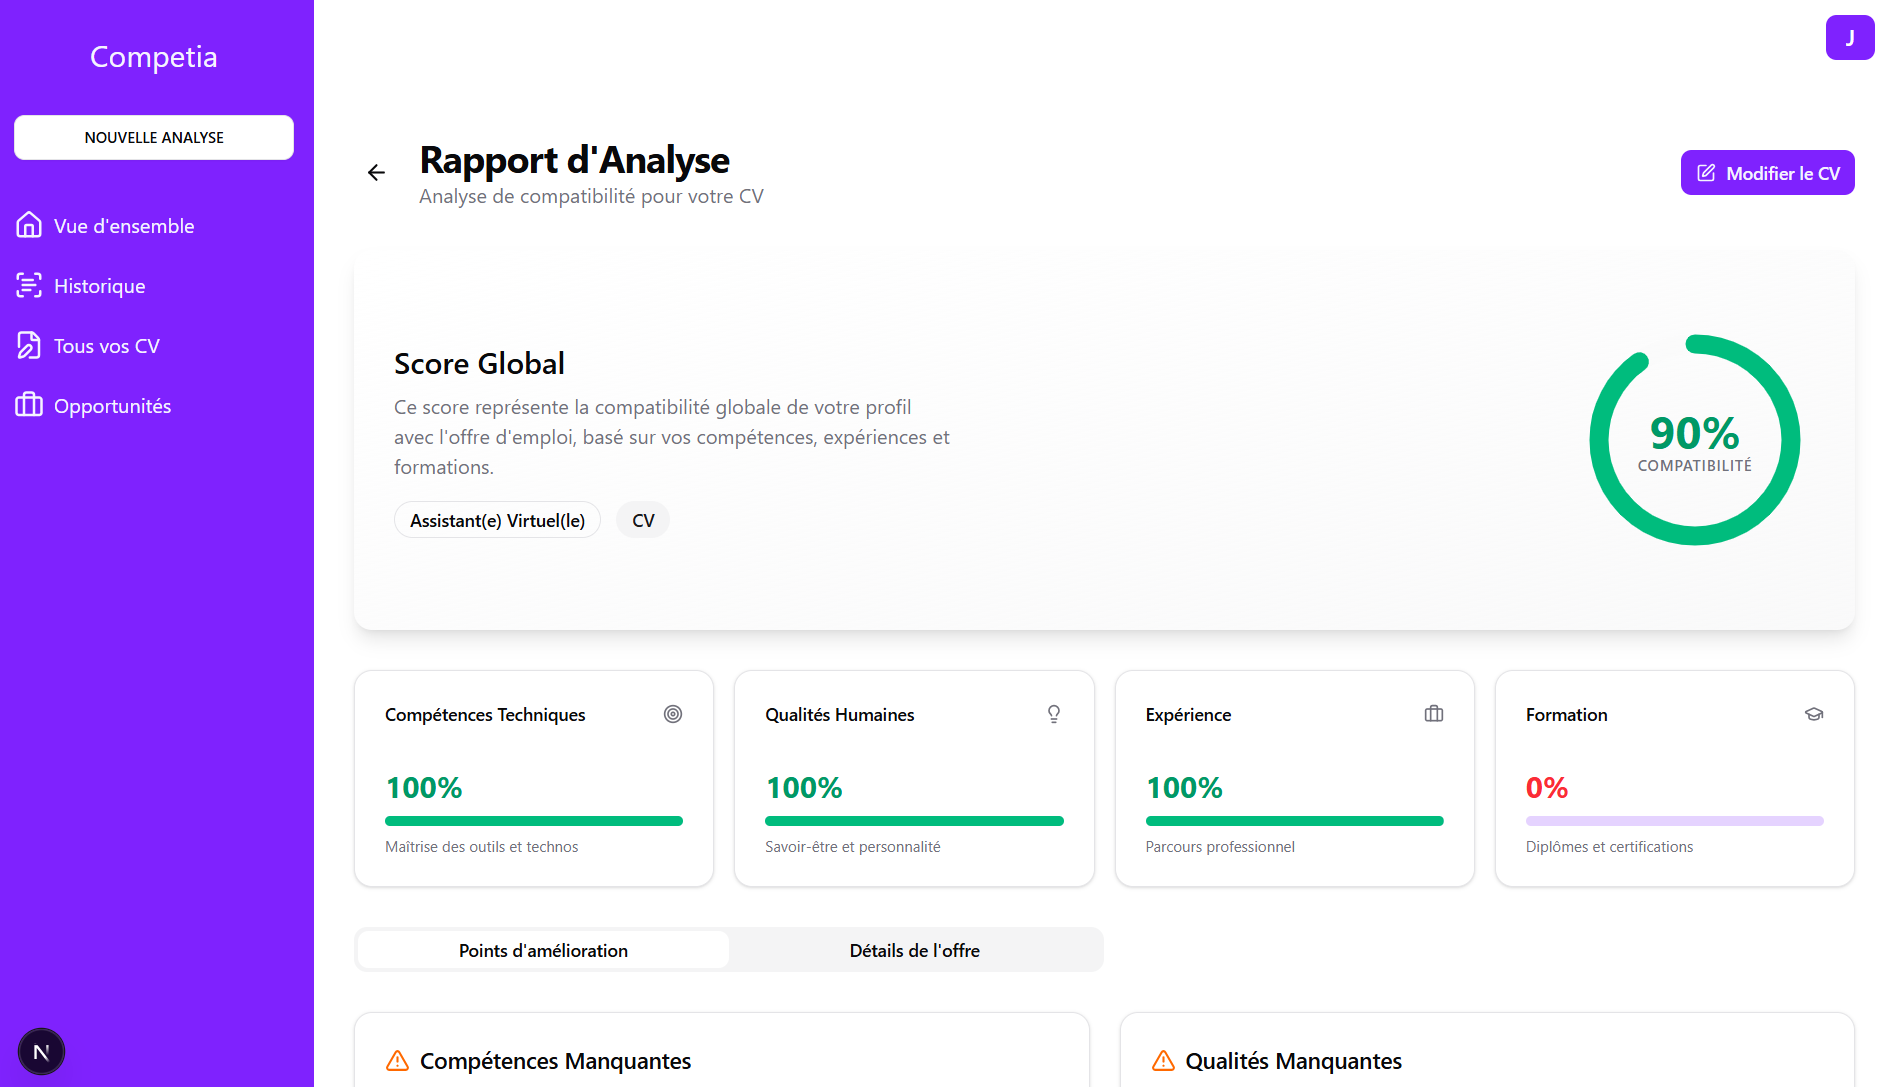Start a new analysis with NOUVELLE ANALYSE
The height and width of the screenshot is (1087, 1895).
154,137
